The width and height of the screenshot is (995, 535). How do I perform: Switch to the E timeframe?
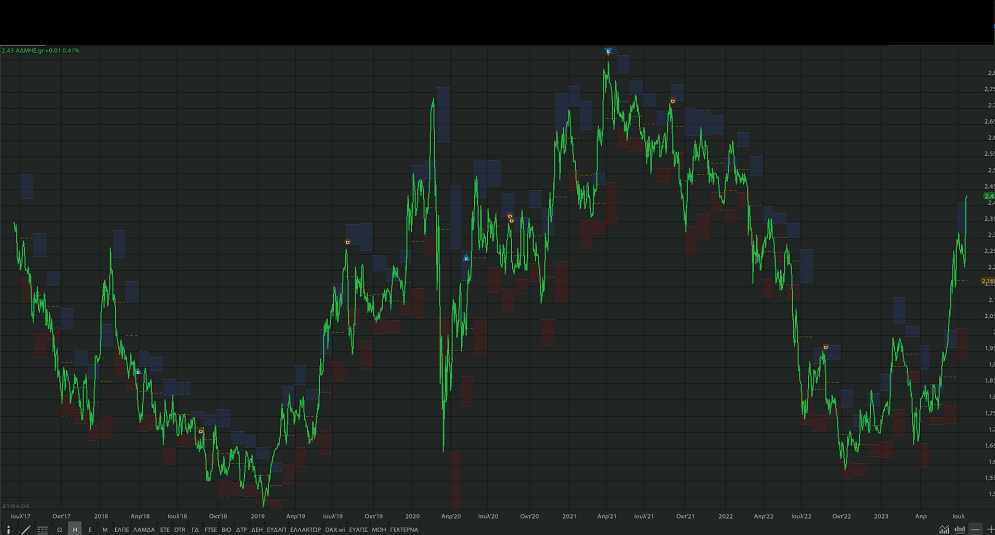pyautogui.click(x=90, y=529)
